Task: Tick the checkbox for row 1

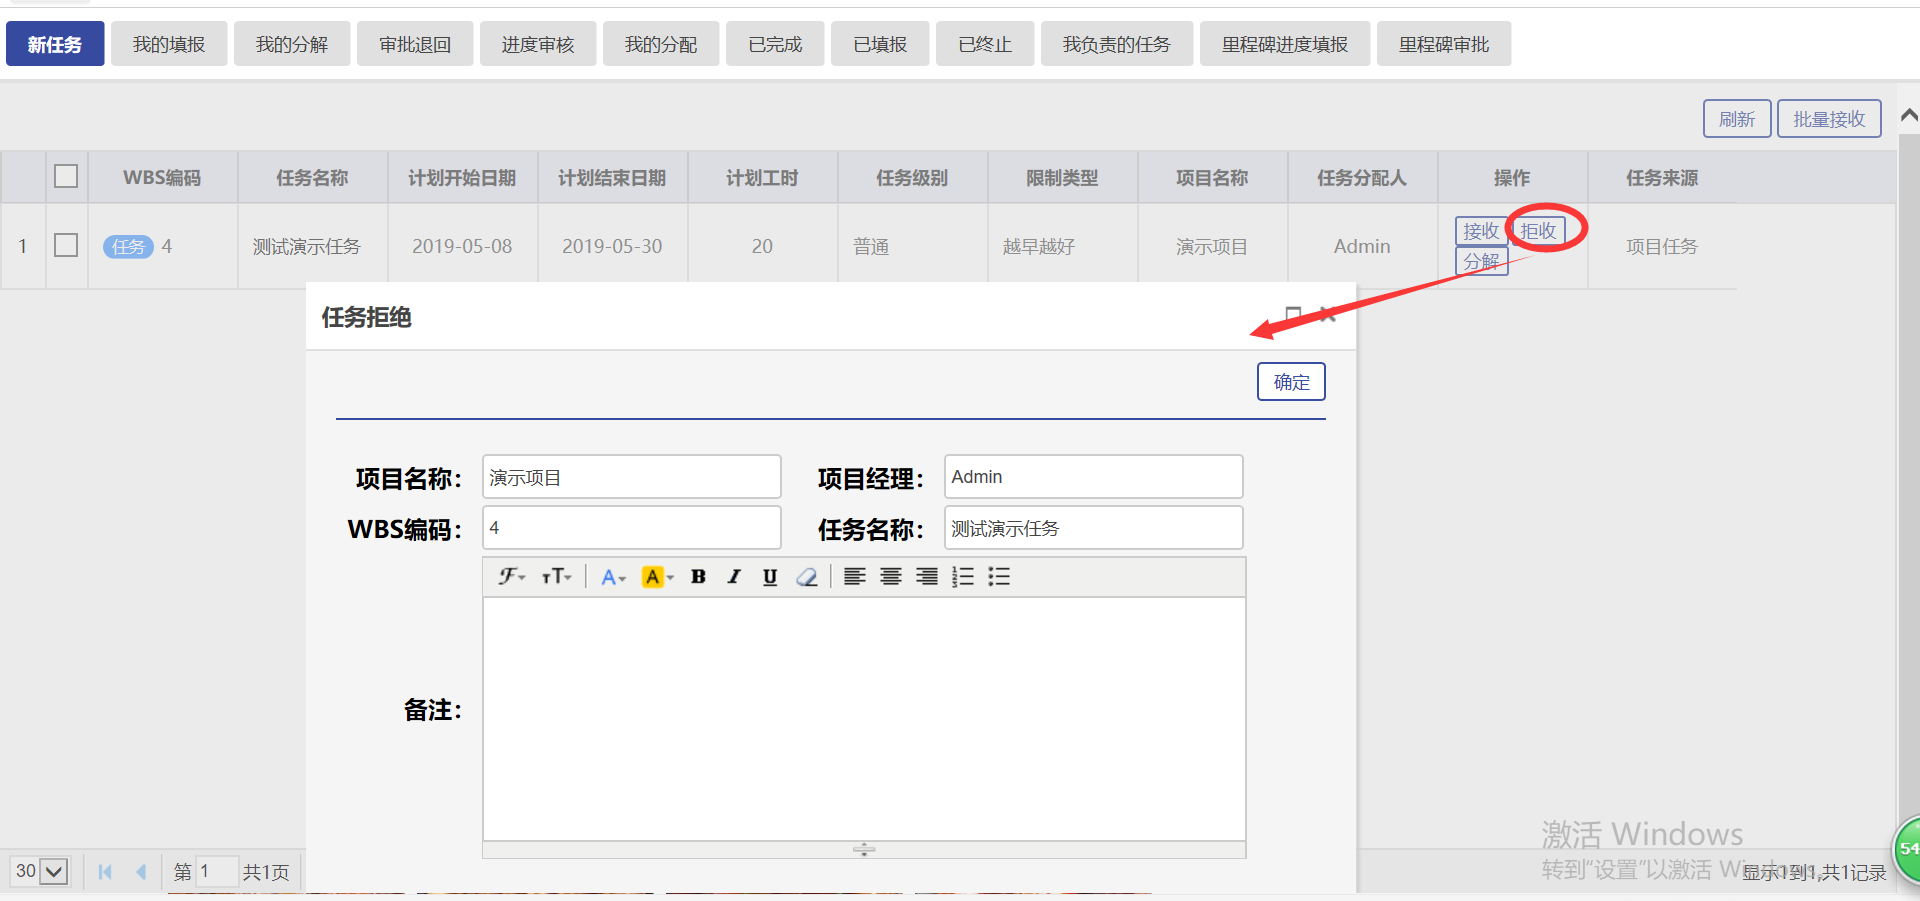Action: coord(66,246)
